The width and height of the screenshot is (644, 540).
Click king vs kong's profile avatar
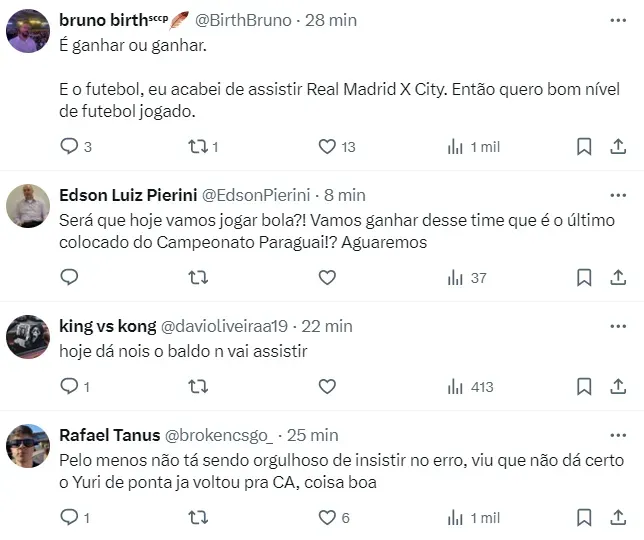tap(28, 337)
